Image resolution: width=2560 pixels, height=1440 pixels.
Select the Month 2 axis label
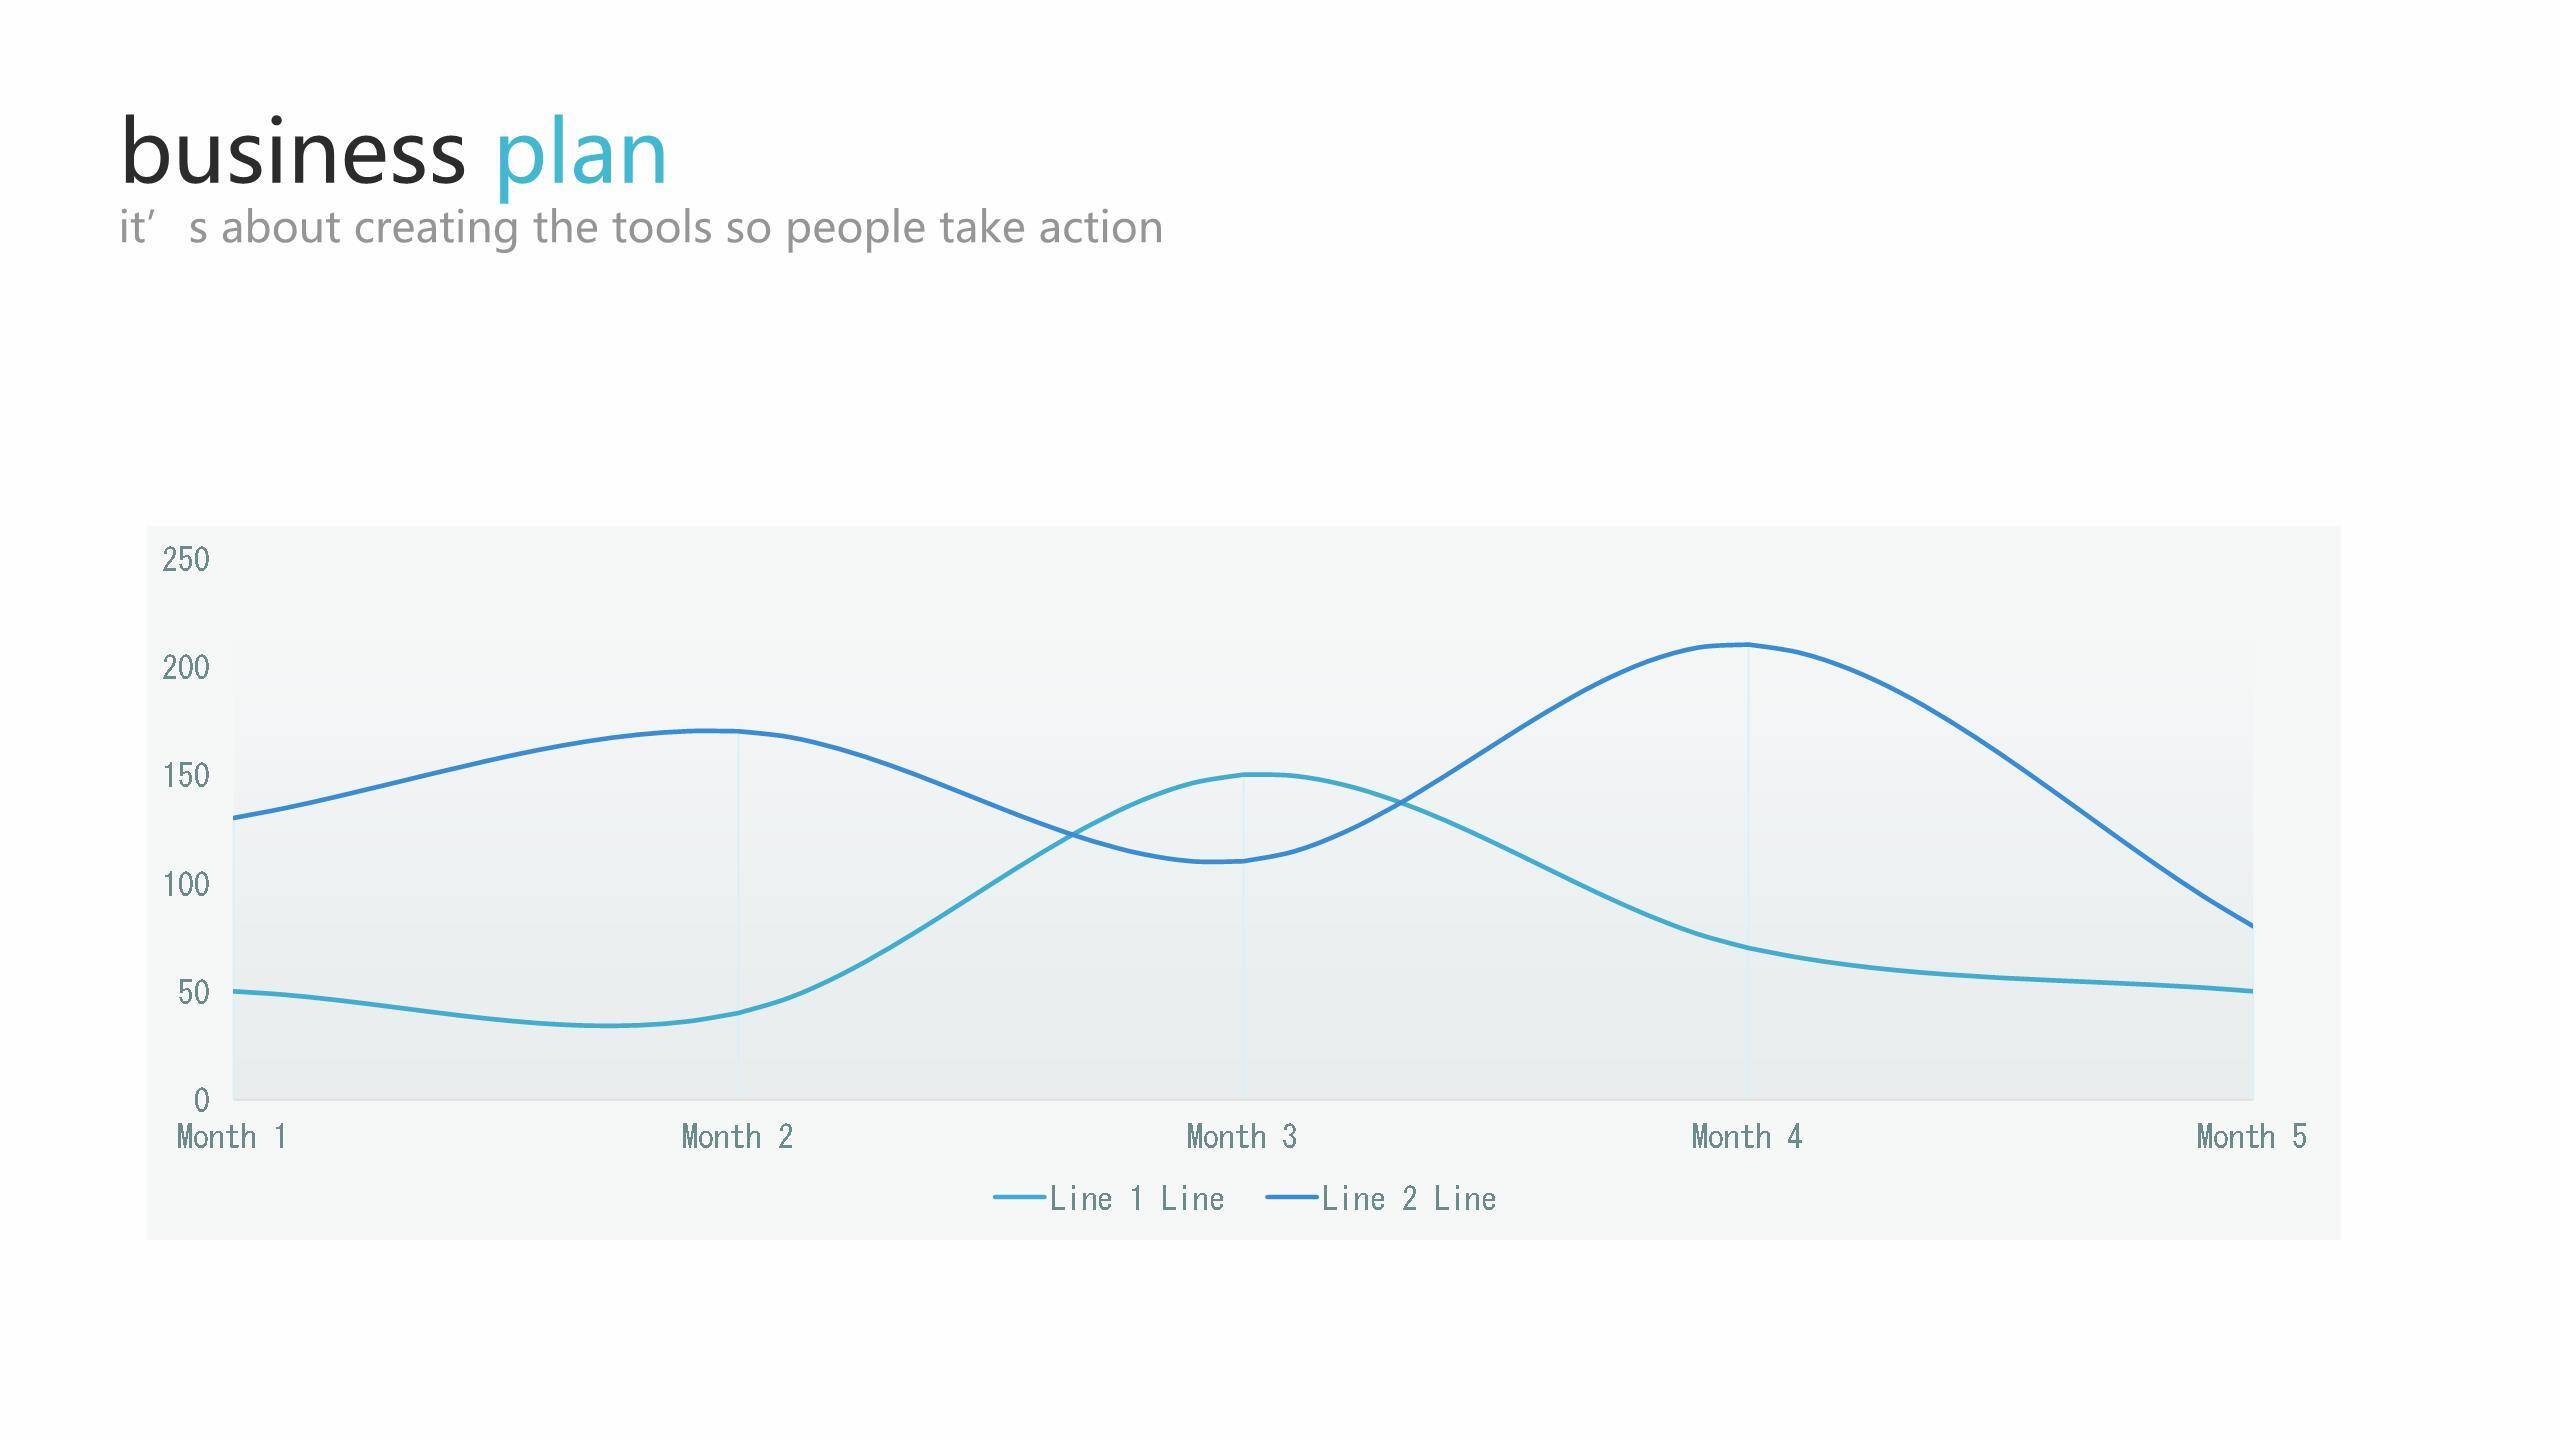tap(737, 1137)
